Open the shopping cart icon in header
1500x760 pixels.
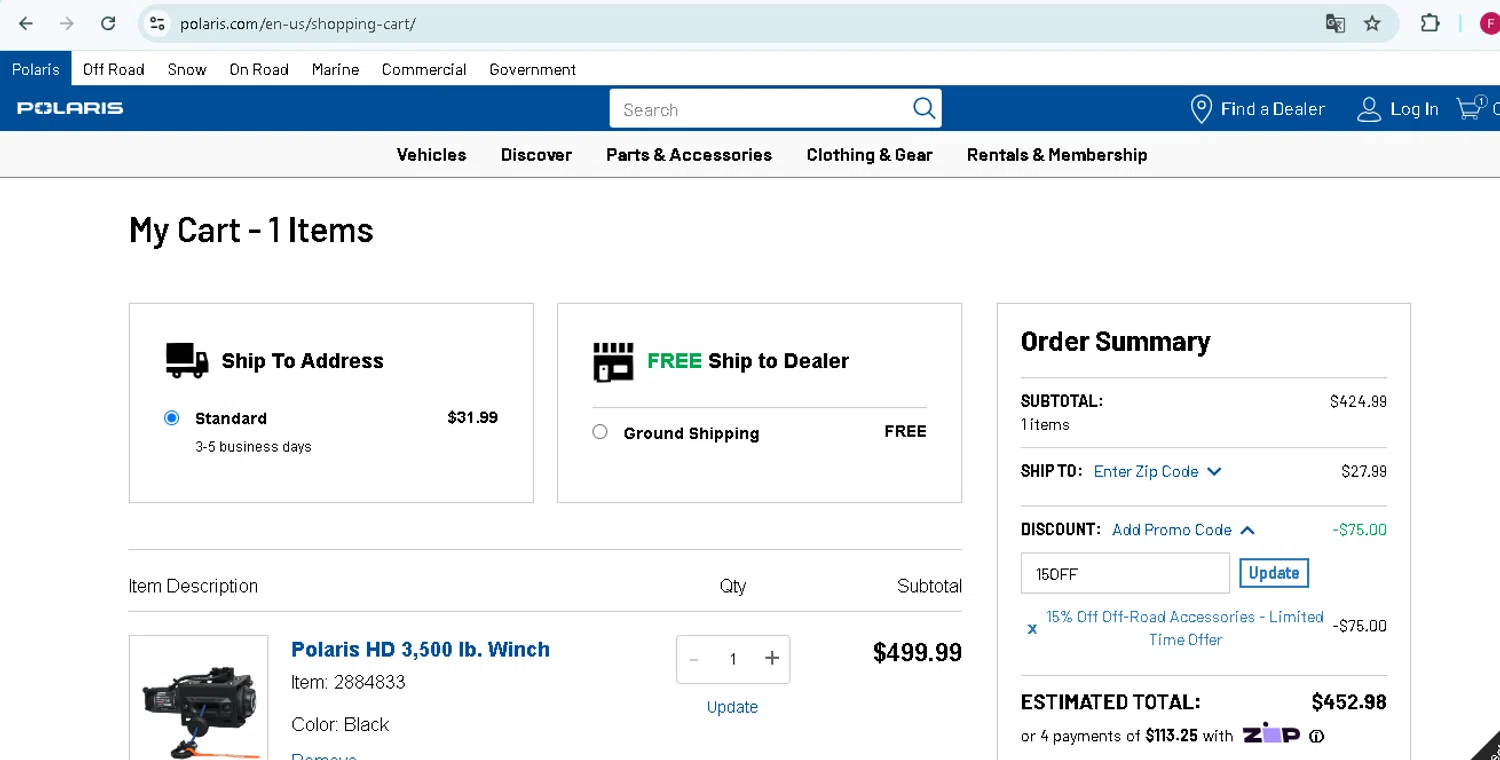coord(1470,108)
